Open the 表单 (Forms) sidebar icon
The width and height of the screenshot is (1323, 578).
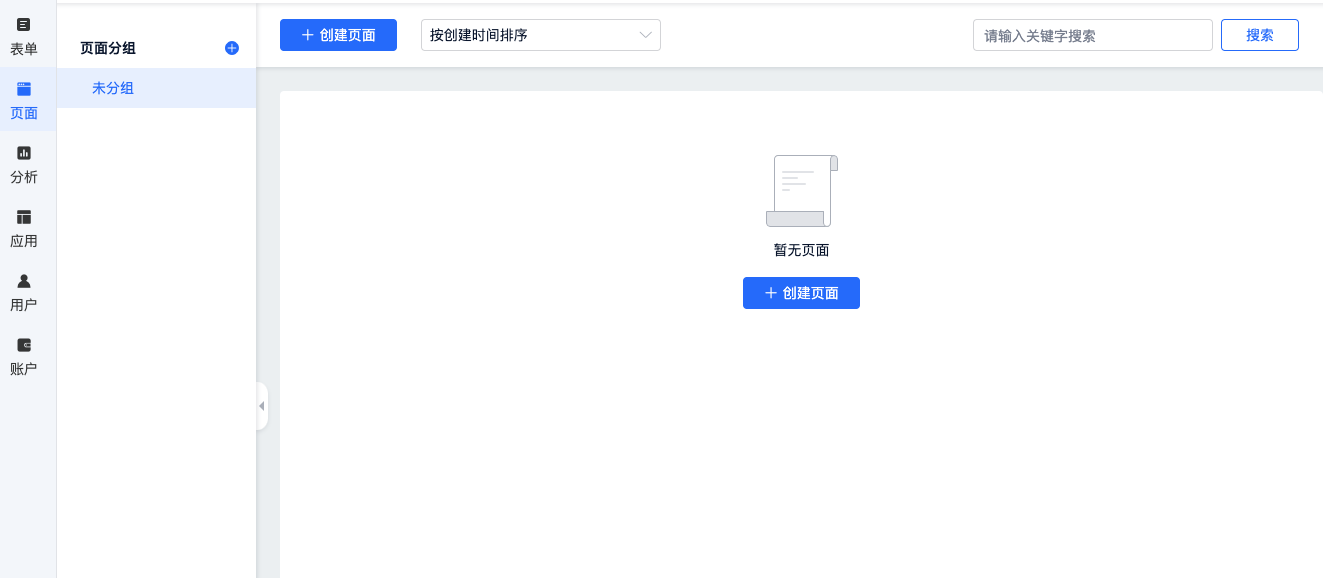point(24,25)
